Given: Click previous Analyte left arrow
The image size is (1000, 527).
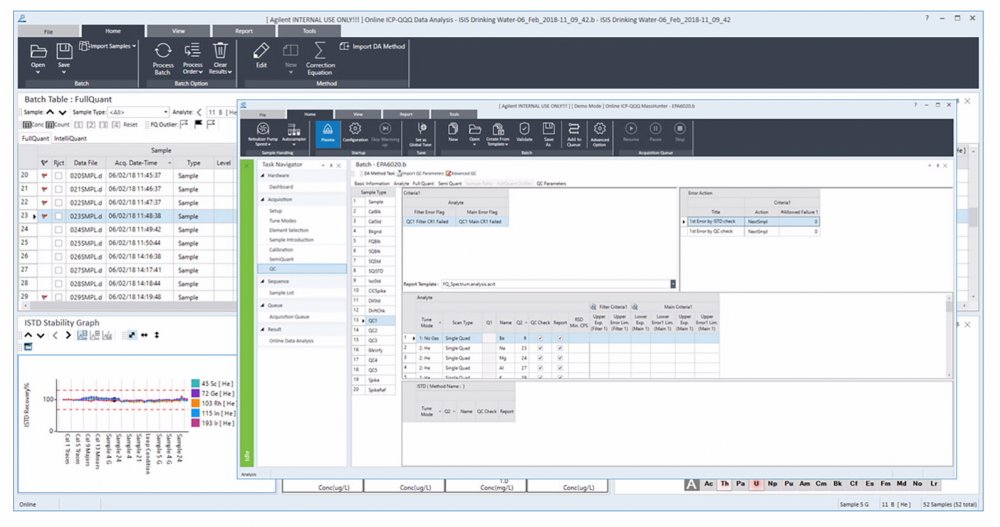Looking at the screenshot, I should (x=199, y=112).
